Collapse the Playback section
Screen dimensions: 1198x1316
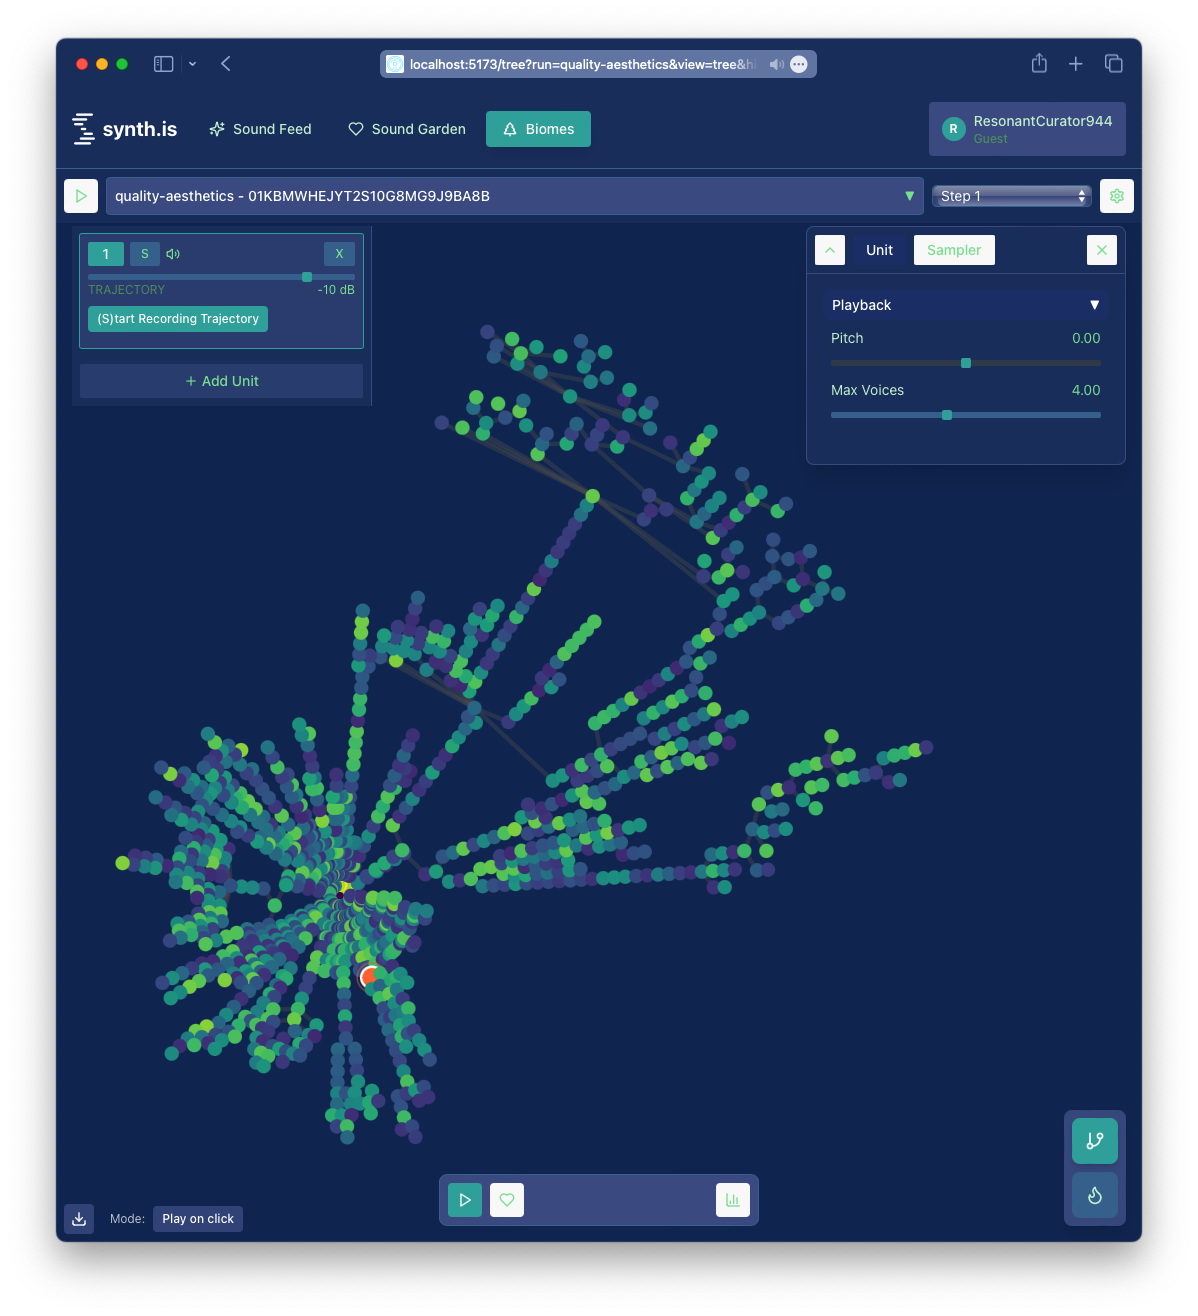click(x=965, y=305)
